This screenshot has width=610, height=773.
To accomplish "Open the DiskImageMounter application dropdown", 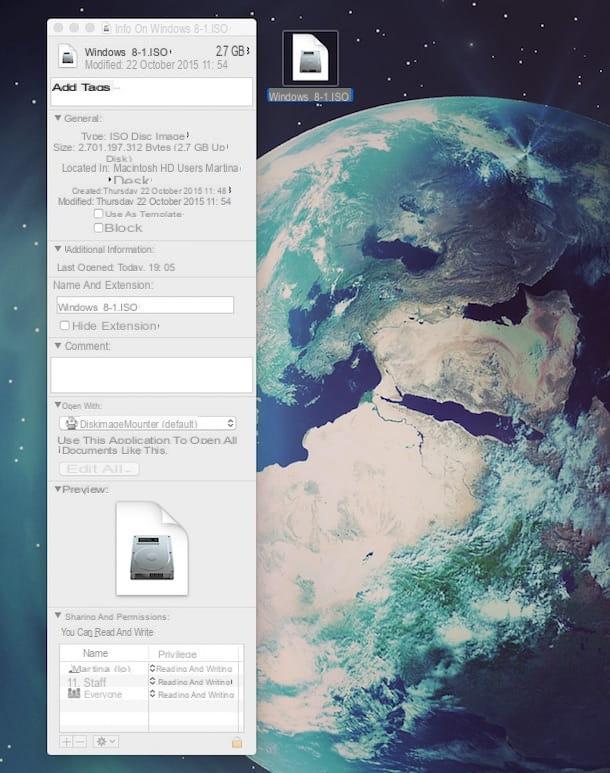I will click(147, 423).
